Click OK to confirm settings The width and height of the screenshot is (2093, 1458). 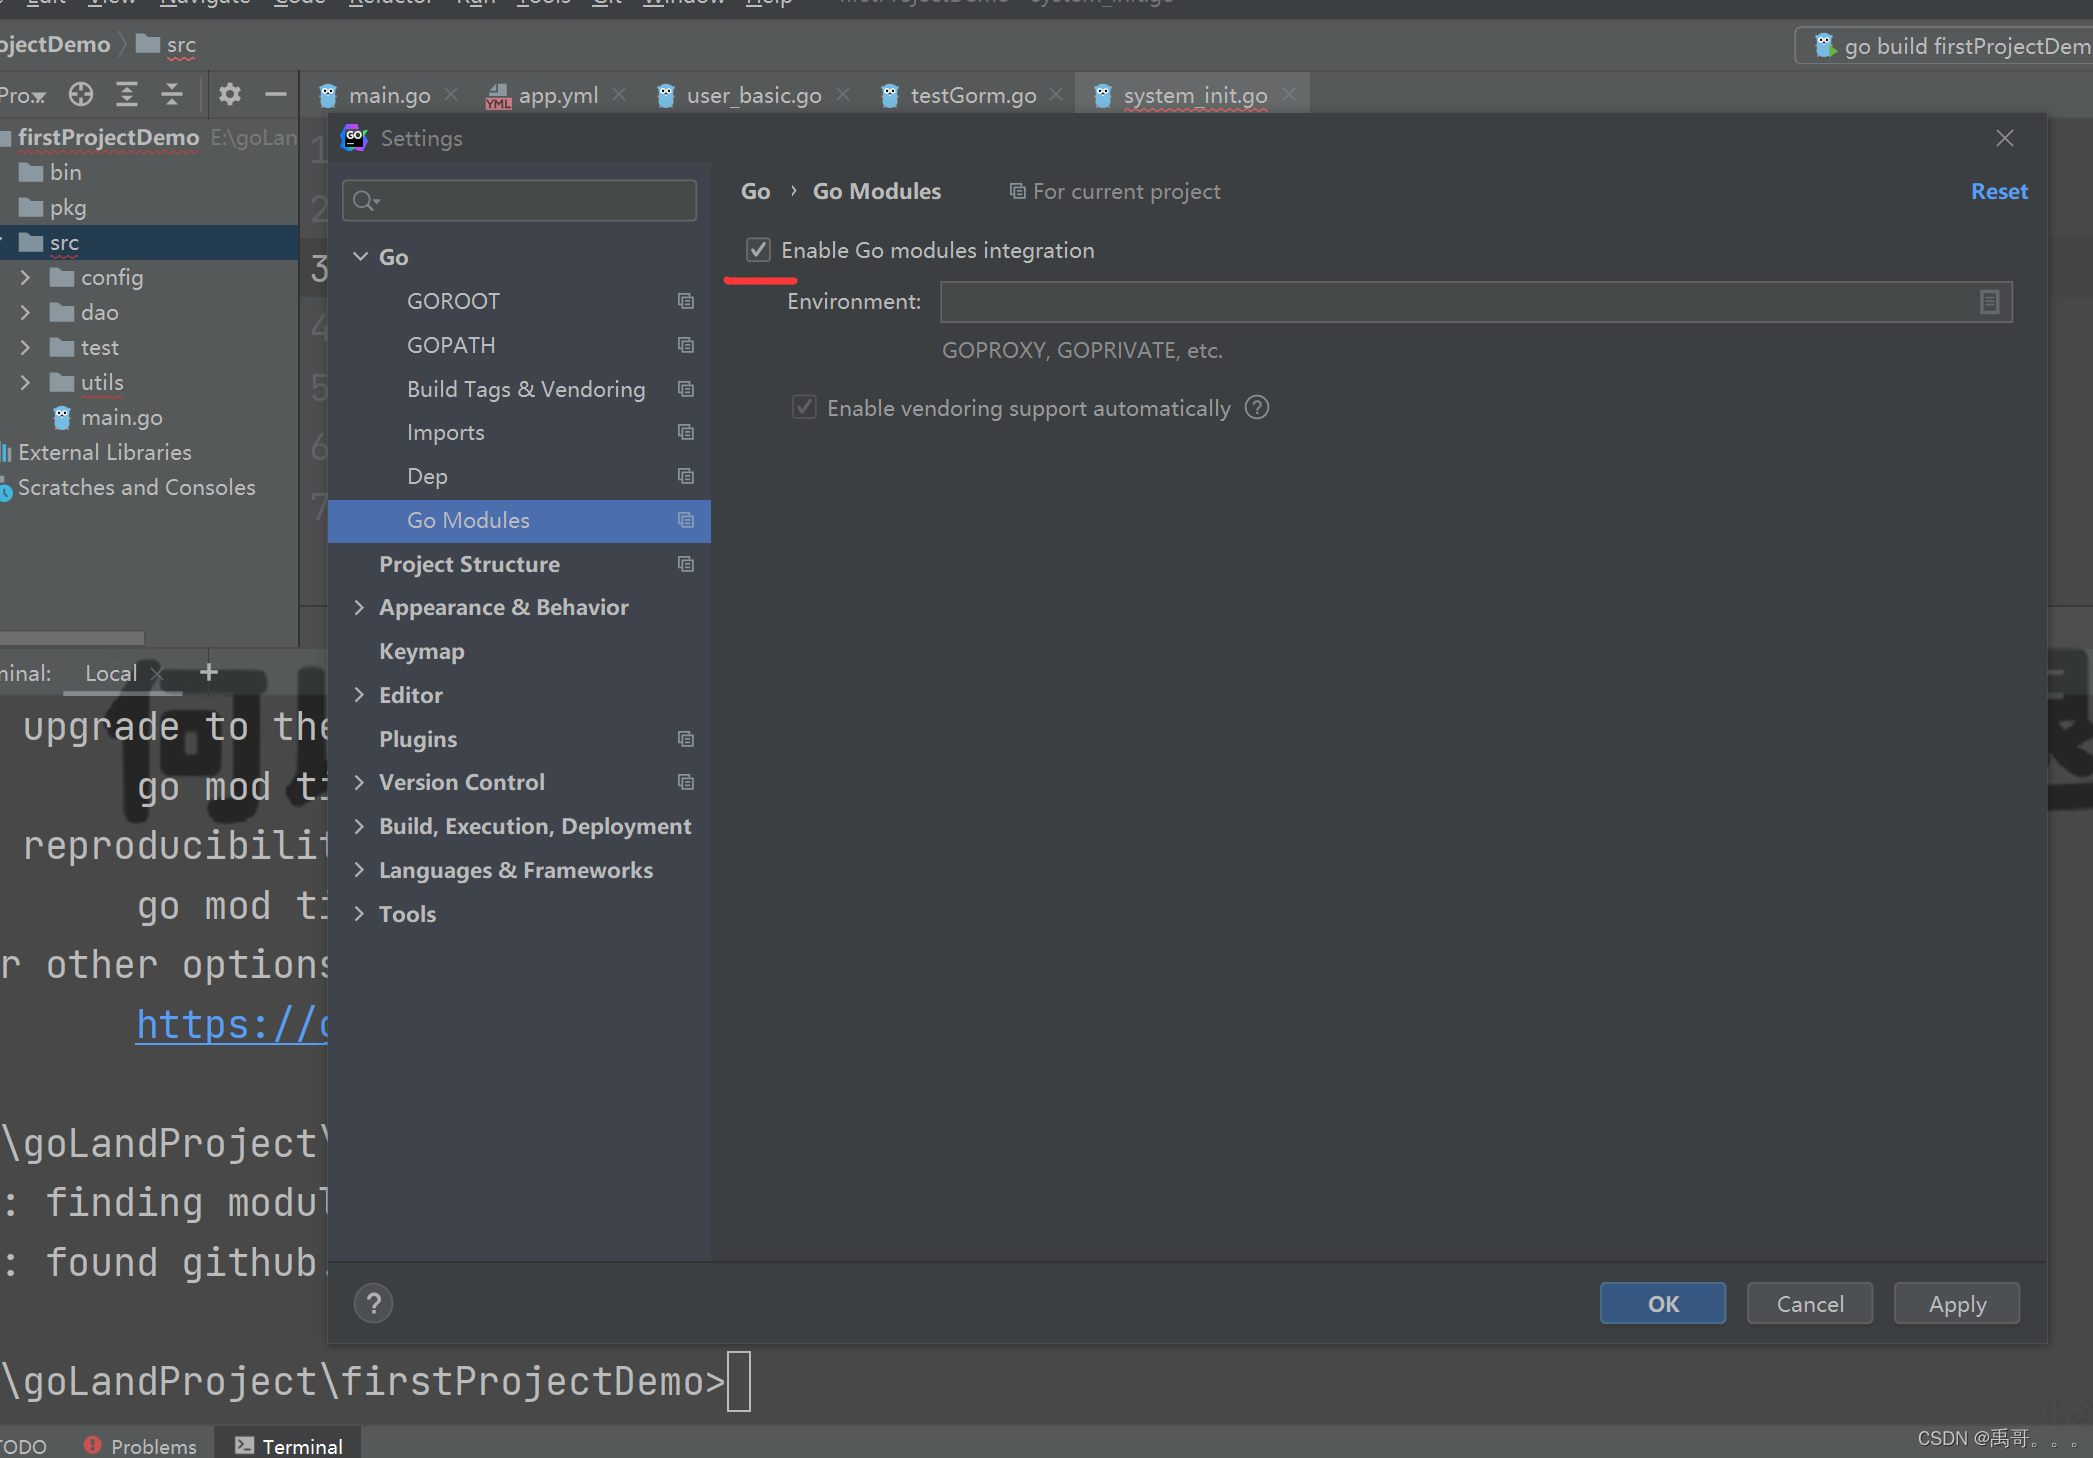tap(1663, 1304)
